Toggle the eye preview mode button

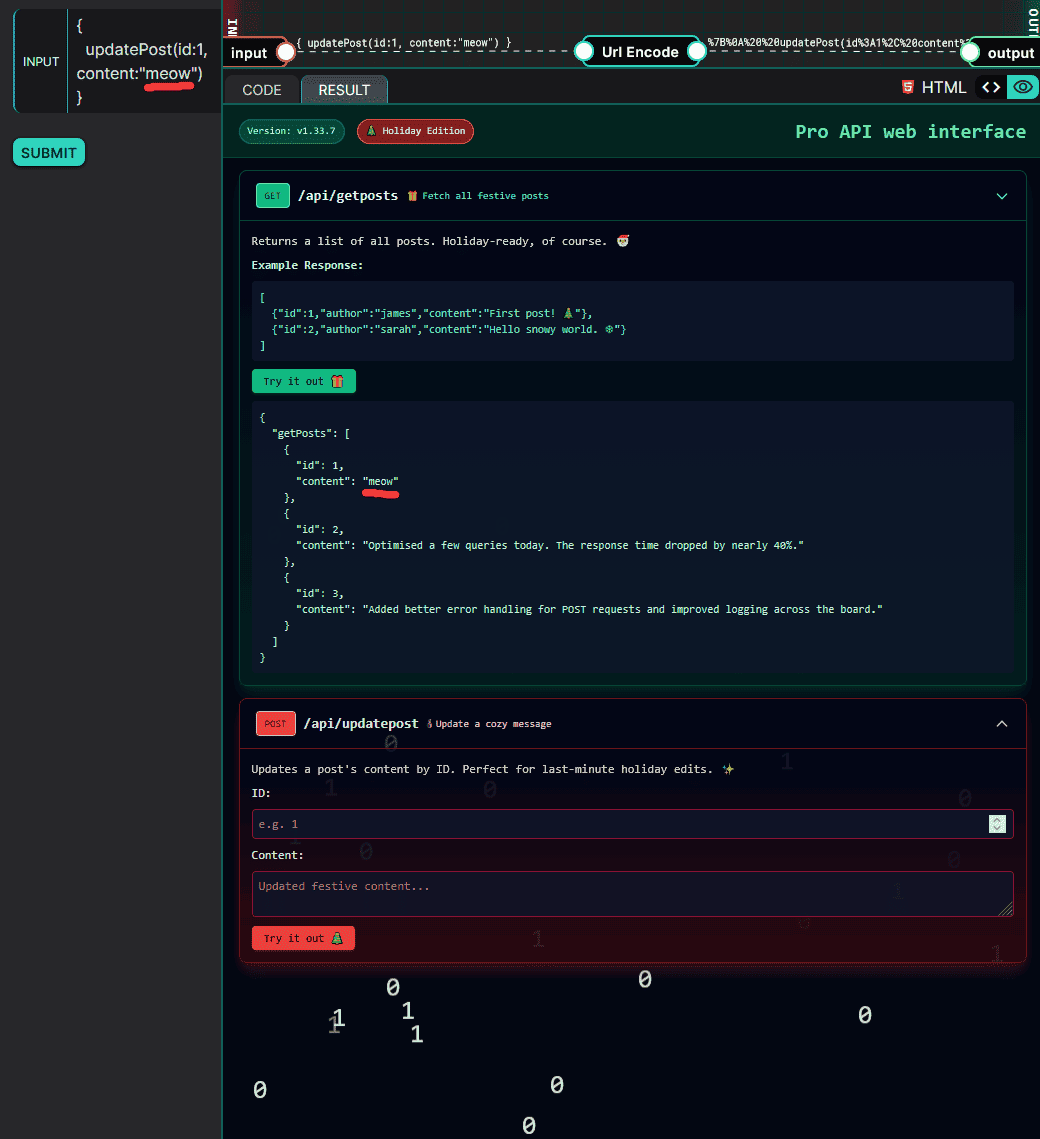(x=1022, y=88)
